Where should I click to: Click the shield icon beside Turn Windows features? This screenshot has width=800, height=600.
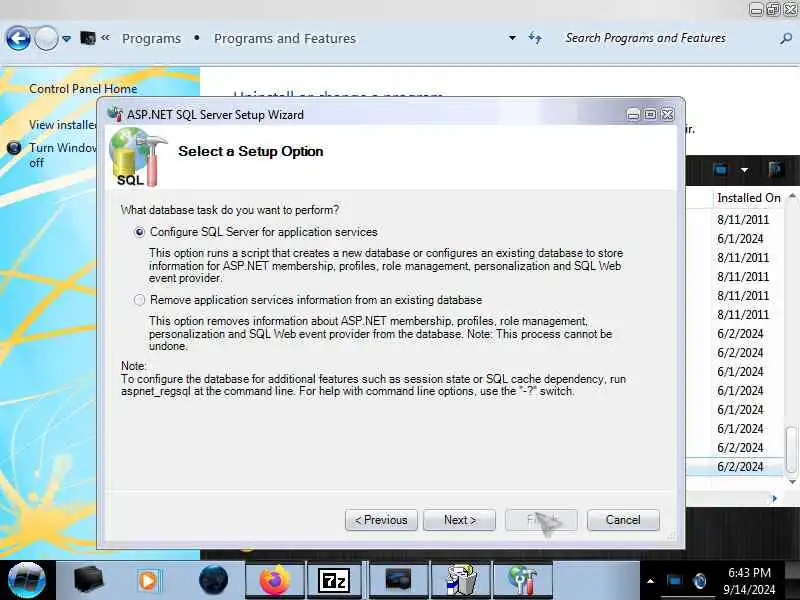(14, 148)
